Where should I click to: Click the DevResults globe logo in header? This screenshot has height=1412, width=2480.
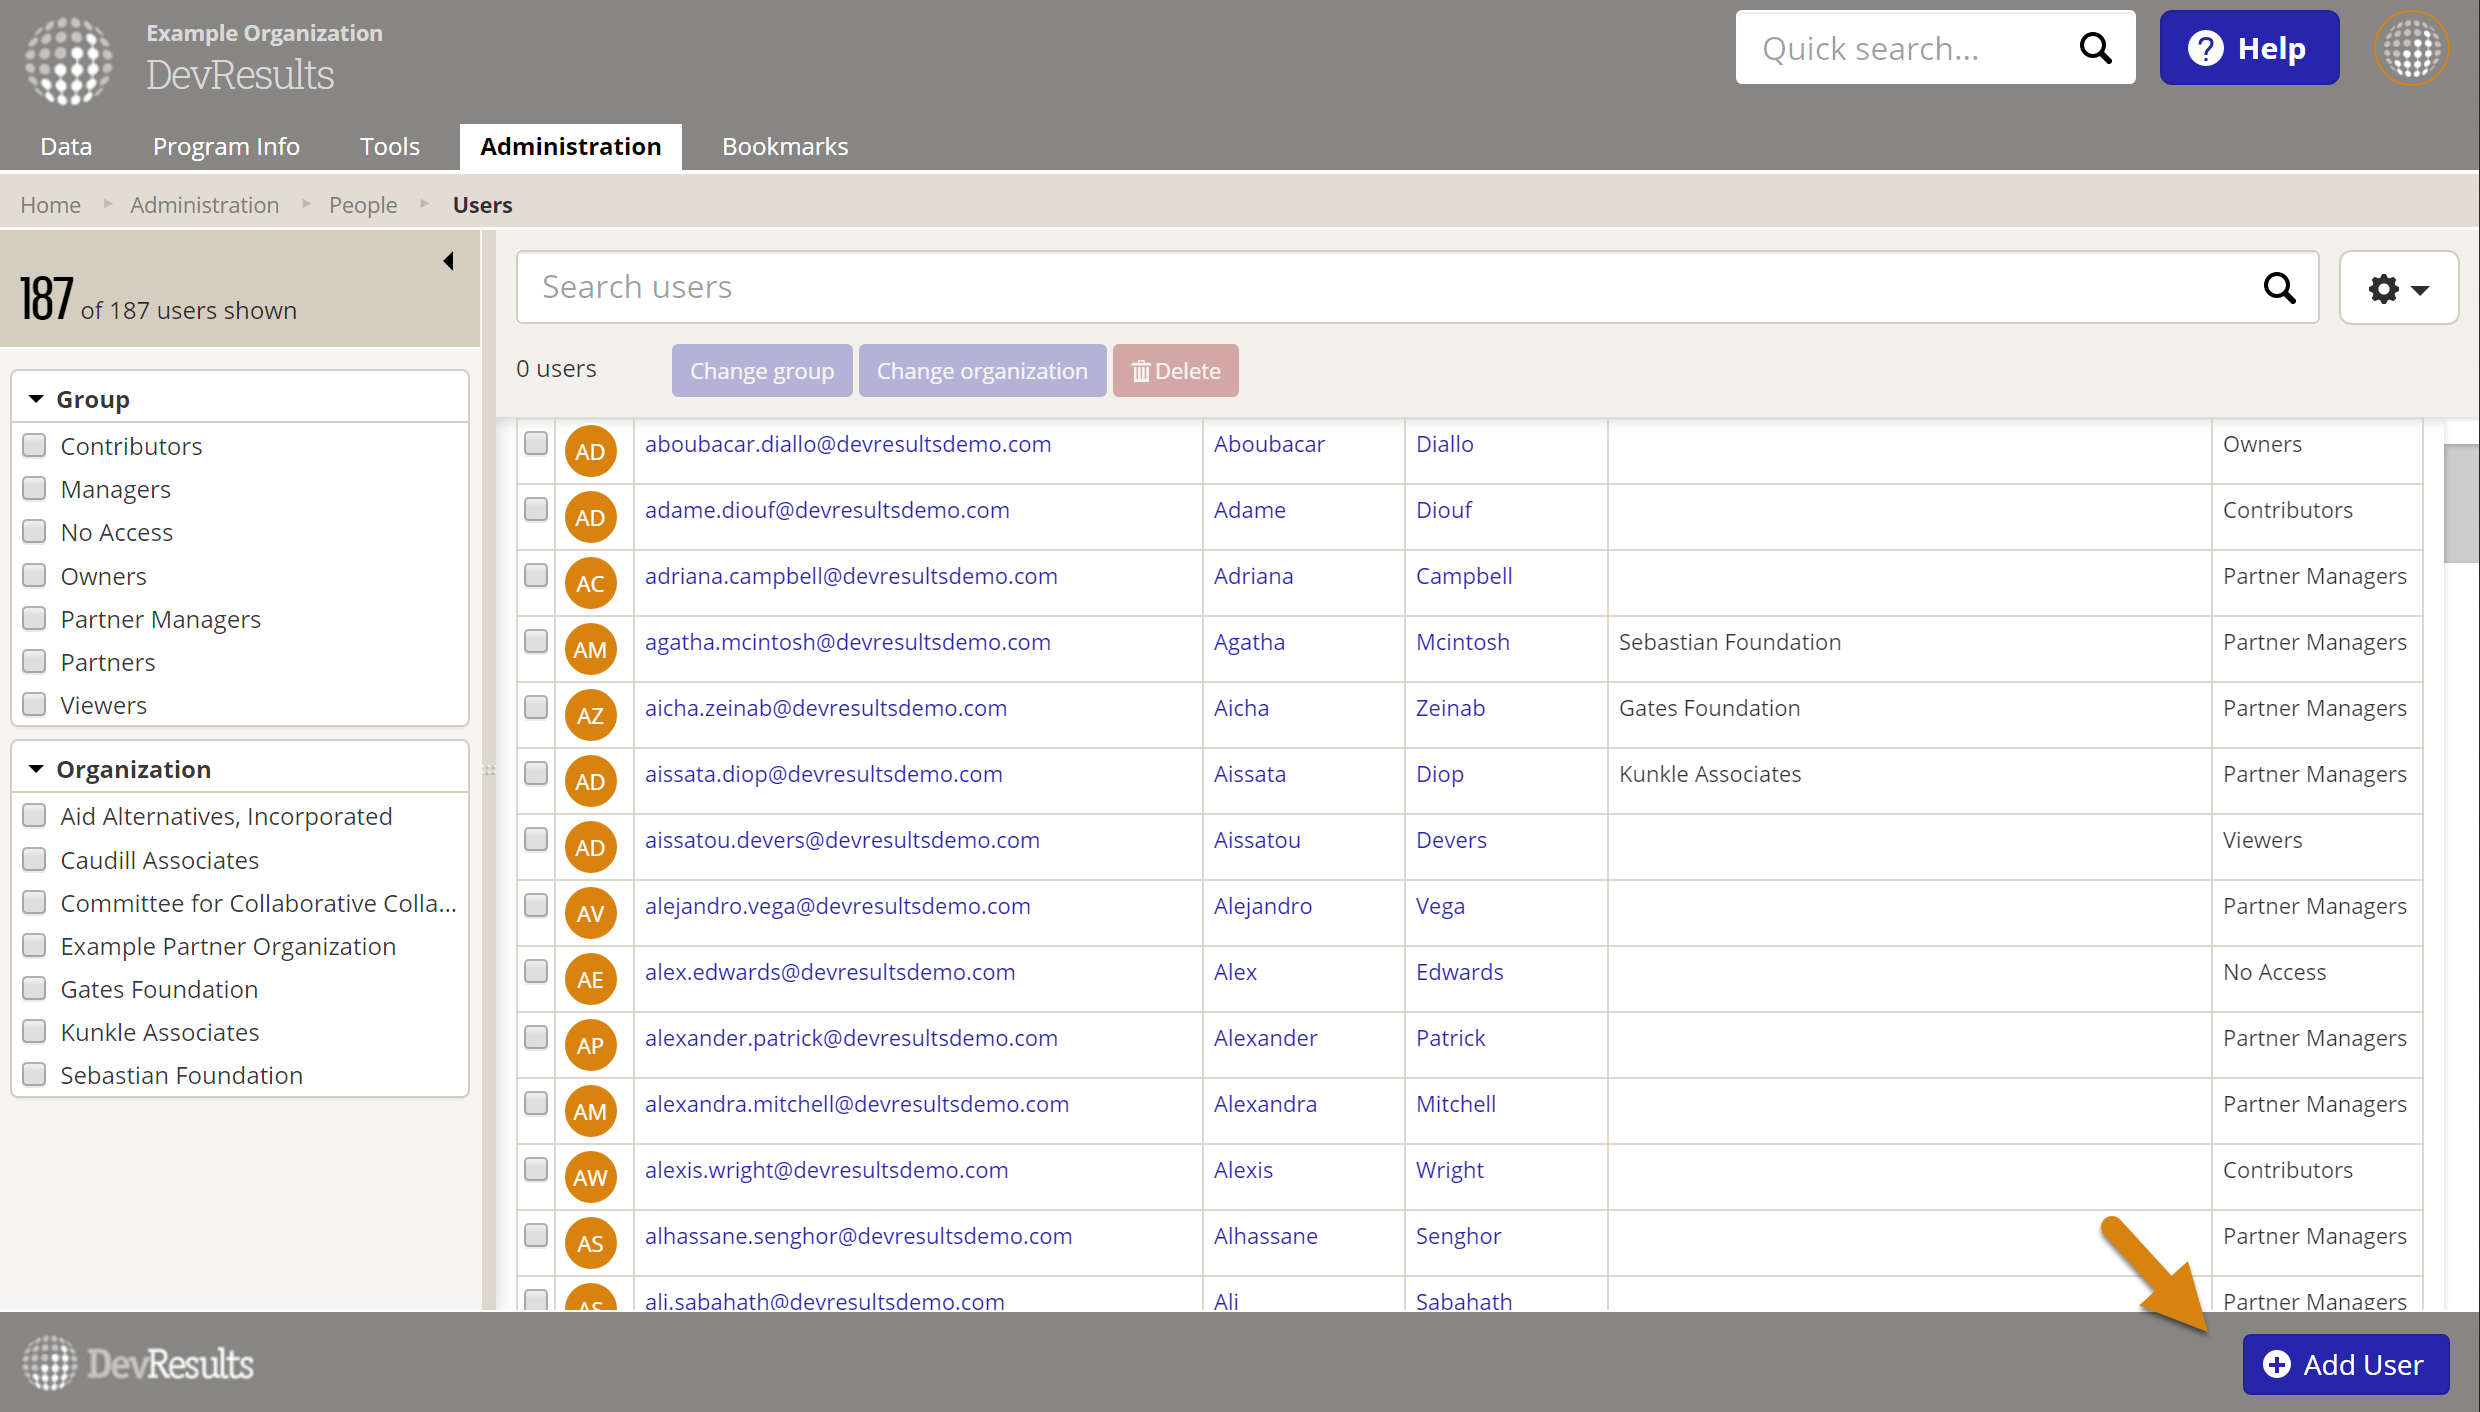68,60
